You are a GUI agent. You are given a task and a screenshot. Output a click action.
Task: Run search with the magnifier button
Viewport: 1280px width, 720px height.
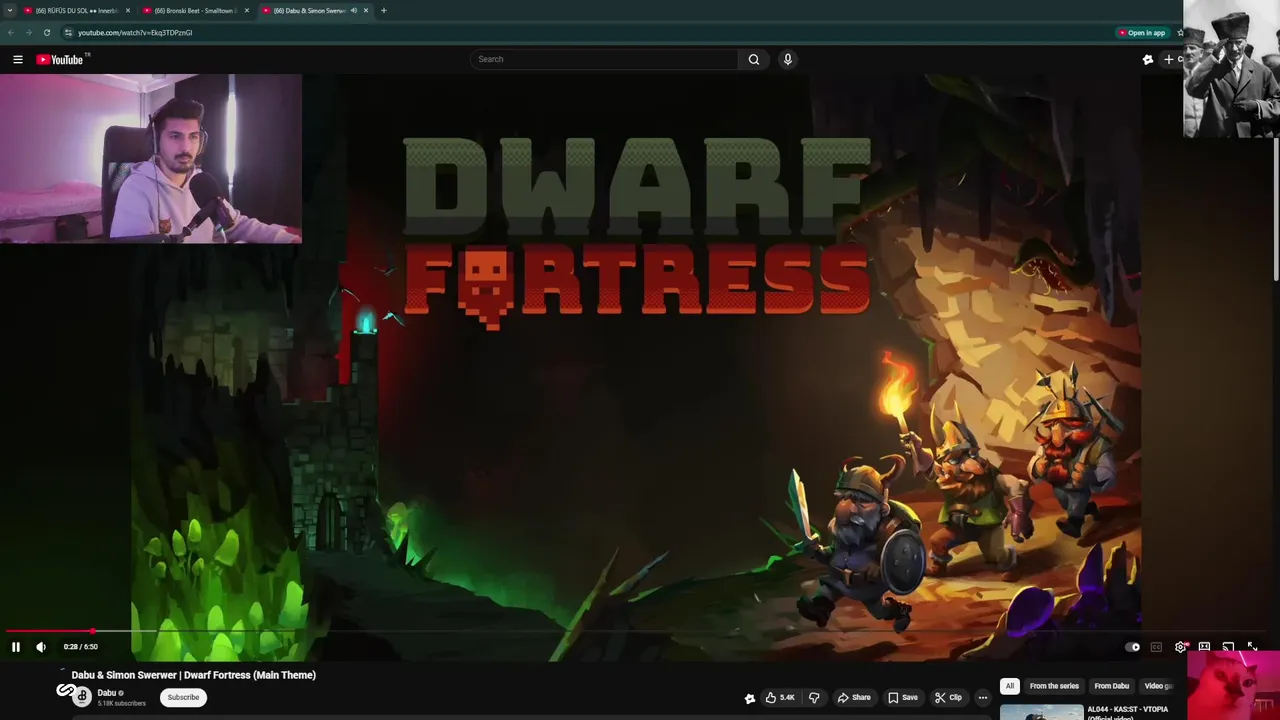click(754, 59)
